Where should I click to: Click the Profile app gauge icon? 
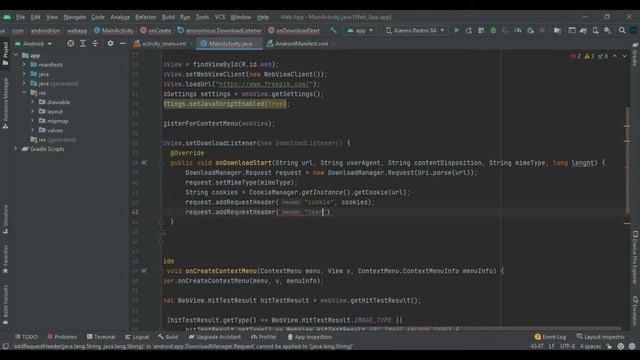[518, 30]
